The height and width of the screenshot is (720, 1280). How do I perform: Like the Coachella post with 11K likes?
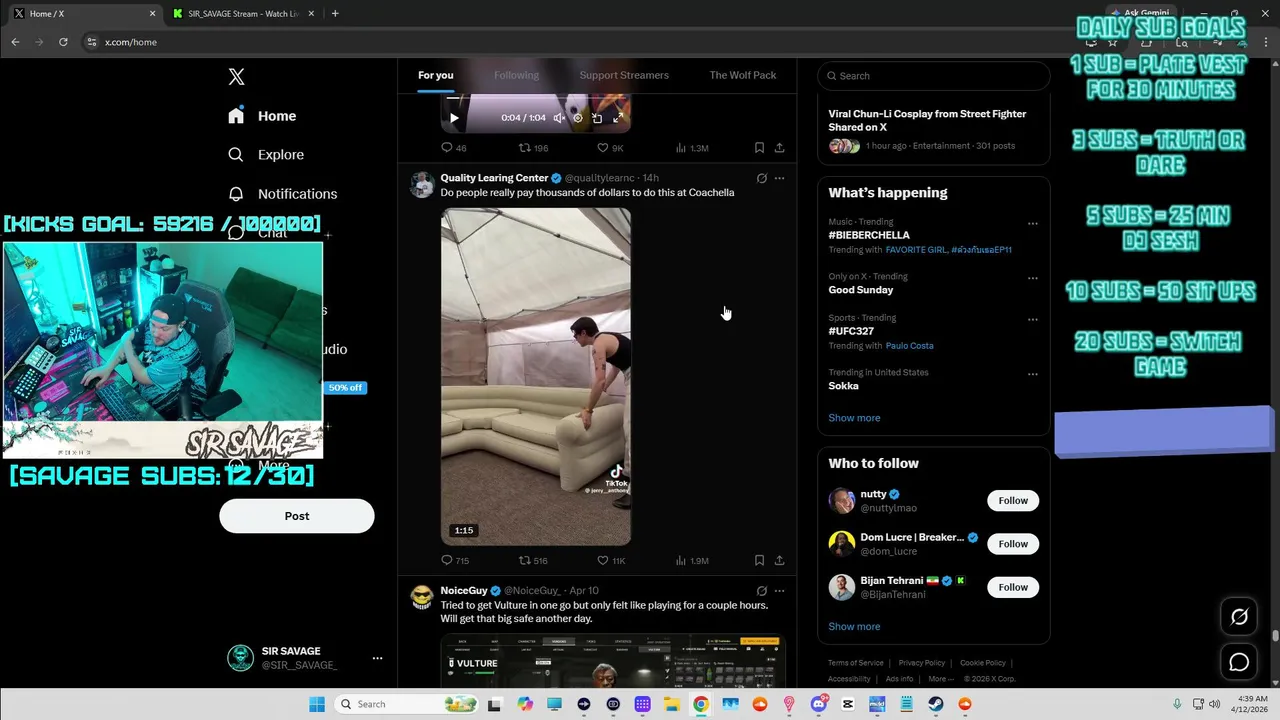coord(611,561)
